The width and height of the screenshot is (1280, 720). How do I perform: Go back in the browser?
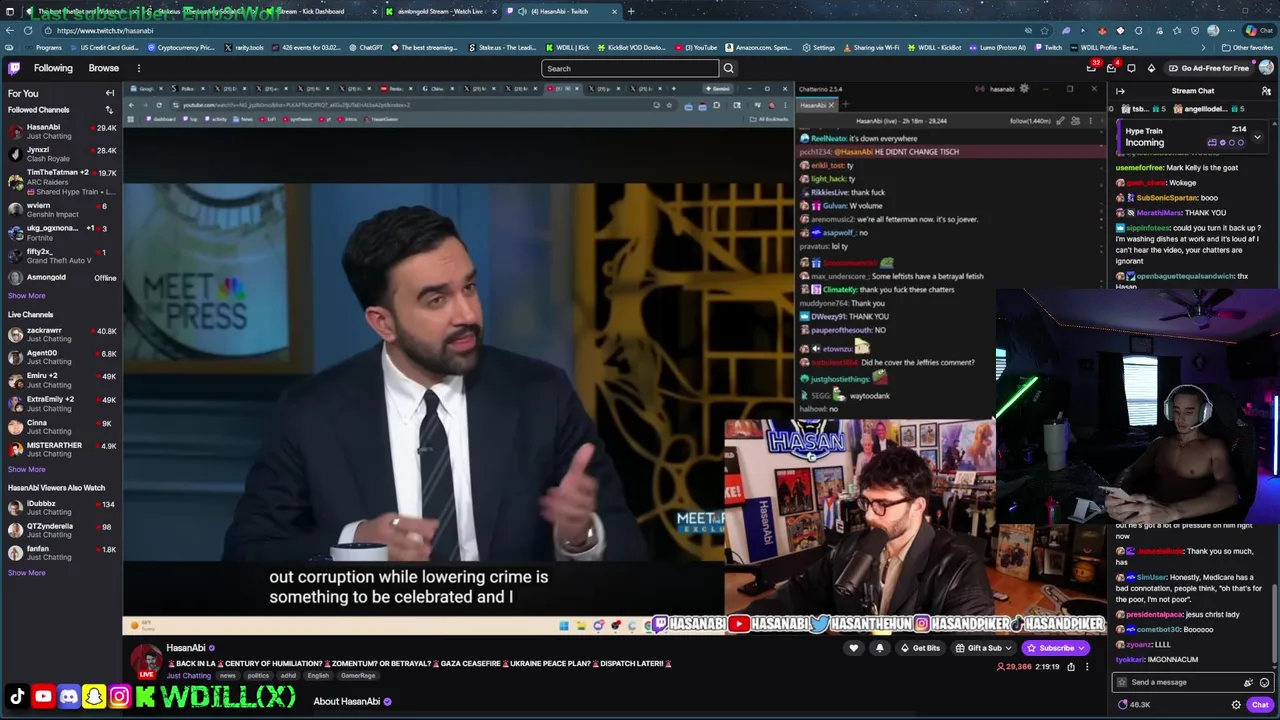[10, 30]
